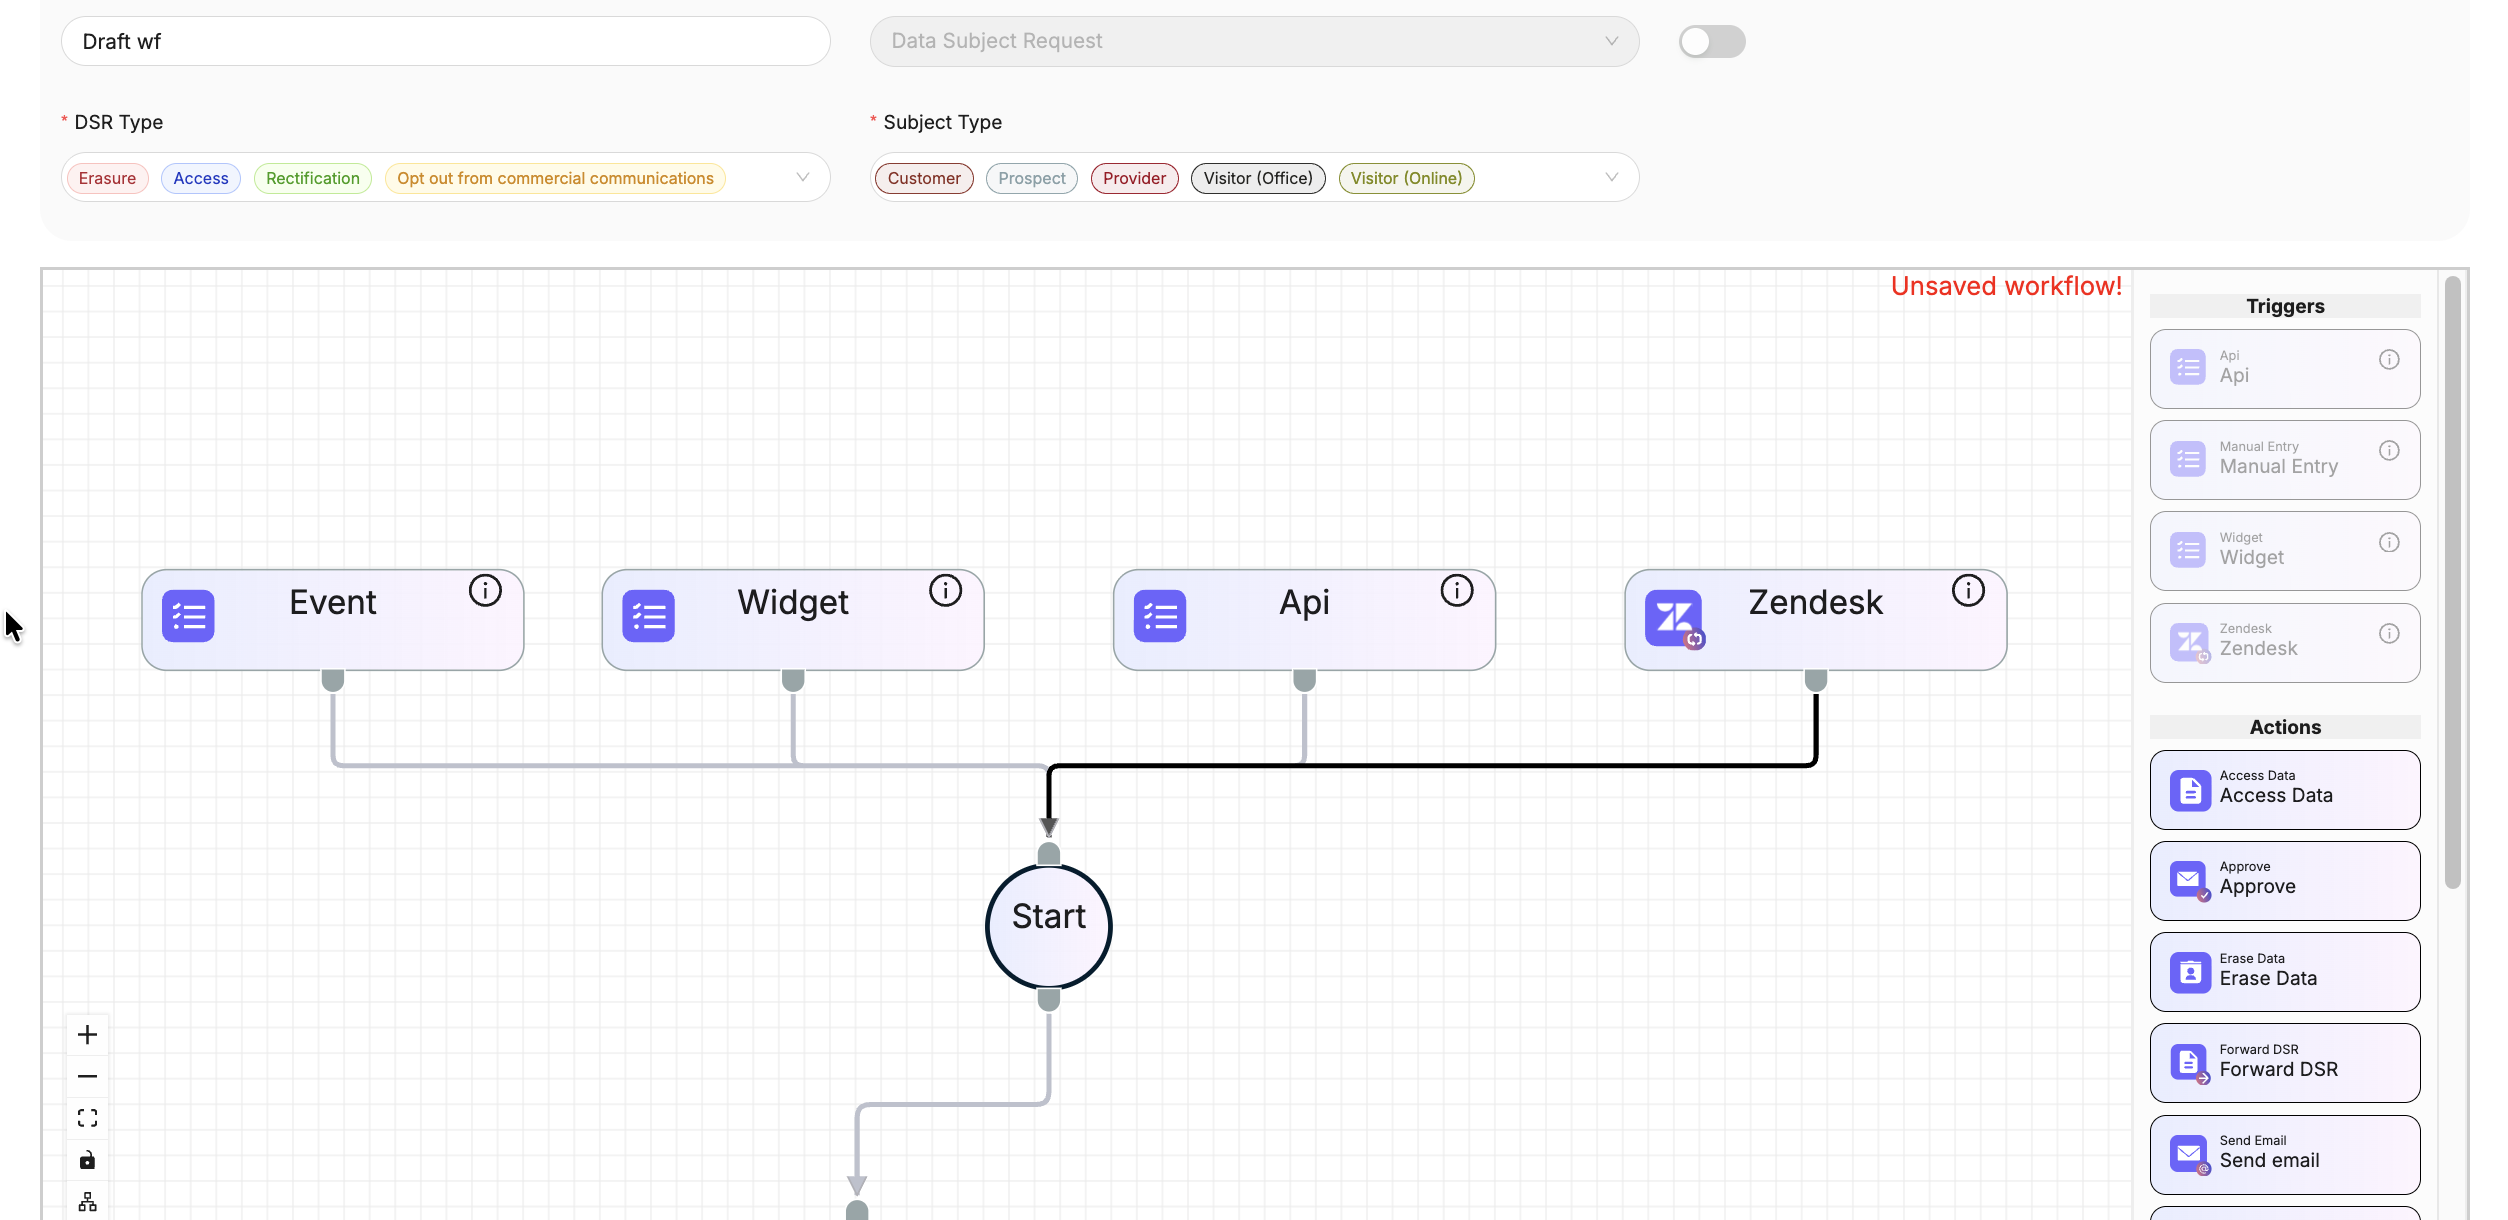Click the Erase Data action icon

click(2190, 972)
